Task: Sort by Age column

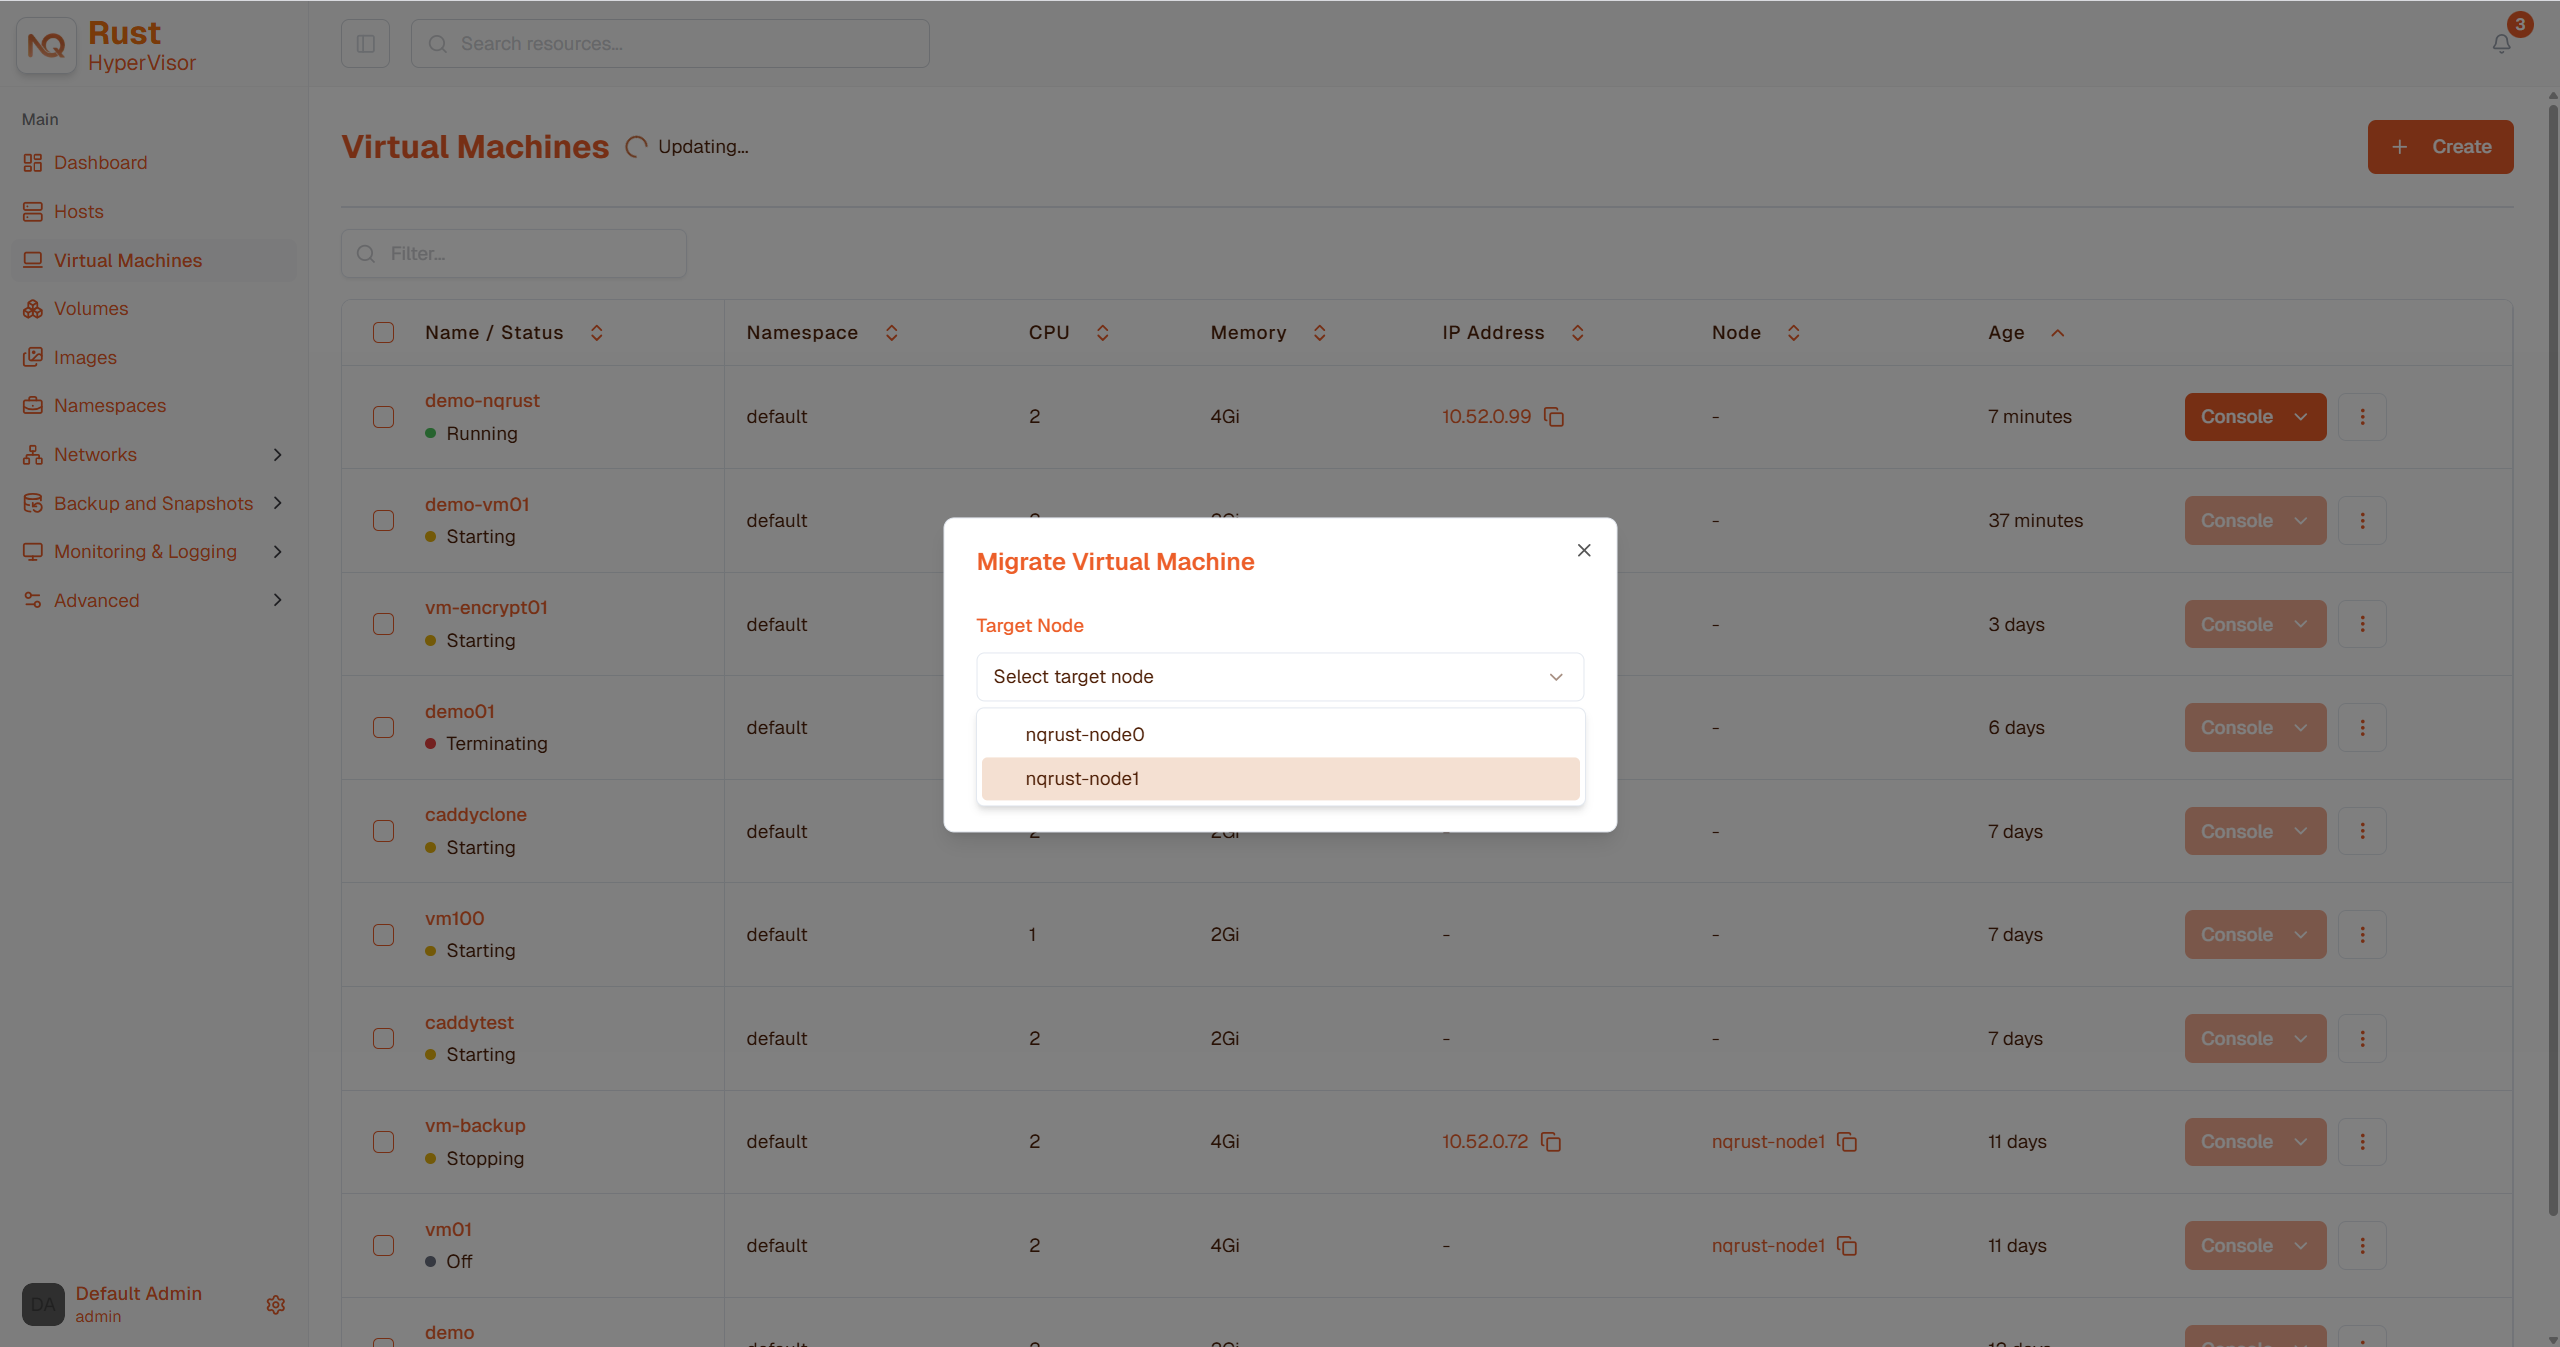Action: point(2057,333)
